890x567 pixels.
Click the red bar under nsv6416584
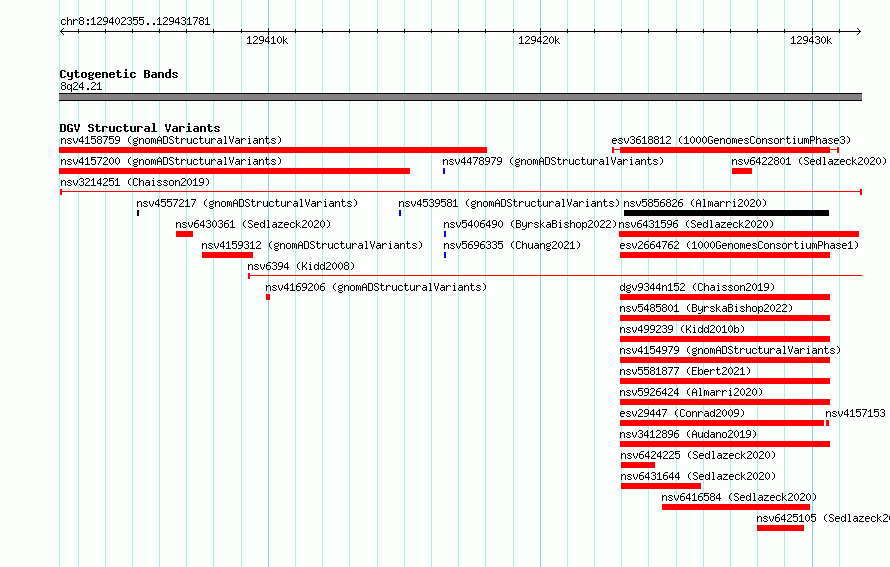click(x=736, y=507)
